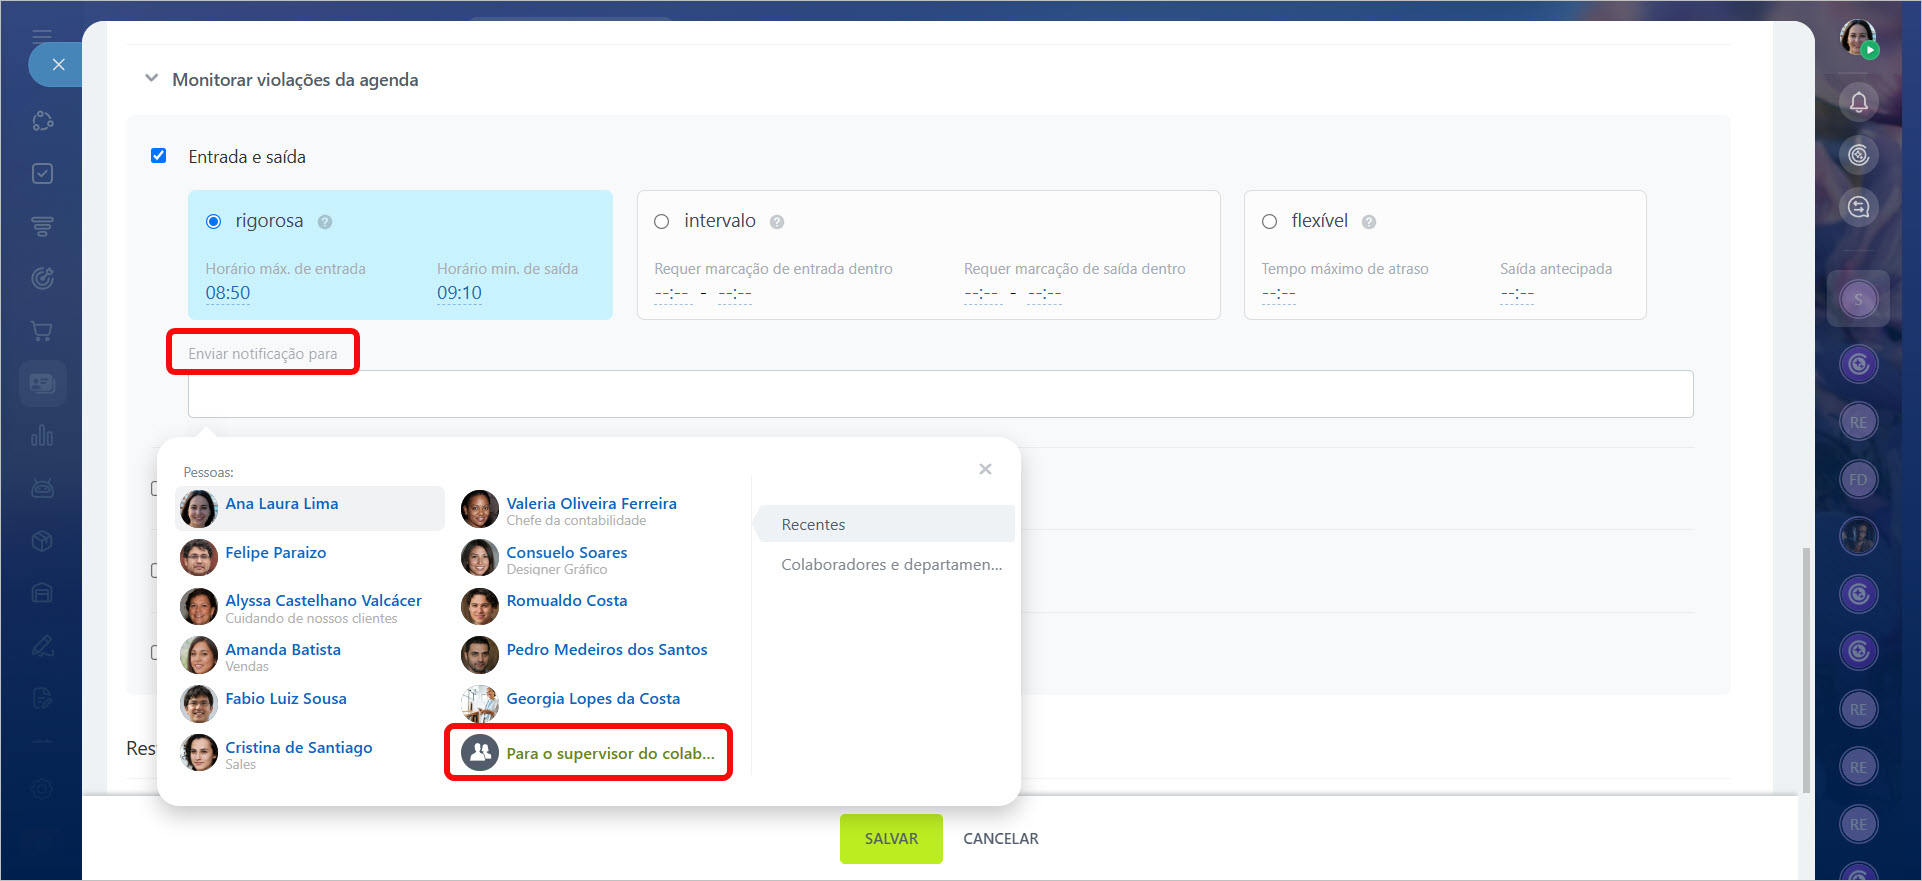Viewport: 1922px width, 881px height.
Task: Uncheck the Entrada e saída checkbox
Action: click(x=158, y=156)
